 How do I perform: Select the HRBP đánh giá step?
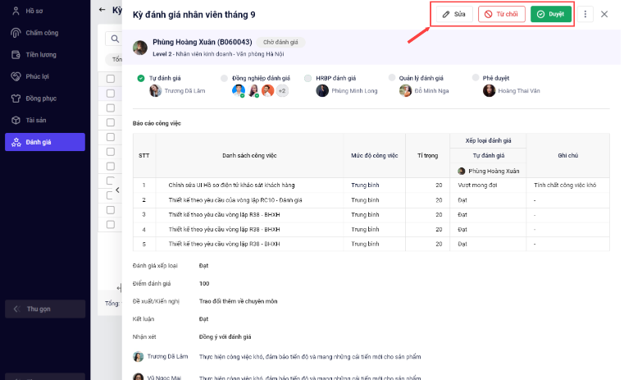(x=335, y=78)
